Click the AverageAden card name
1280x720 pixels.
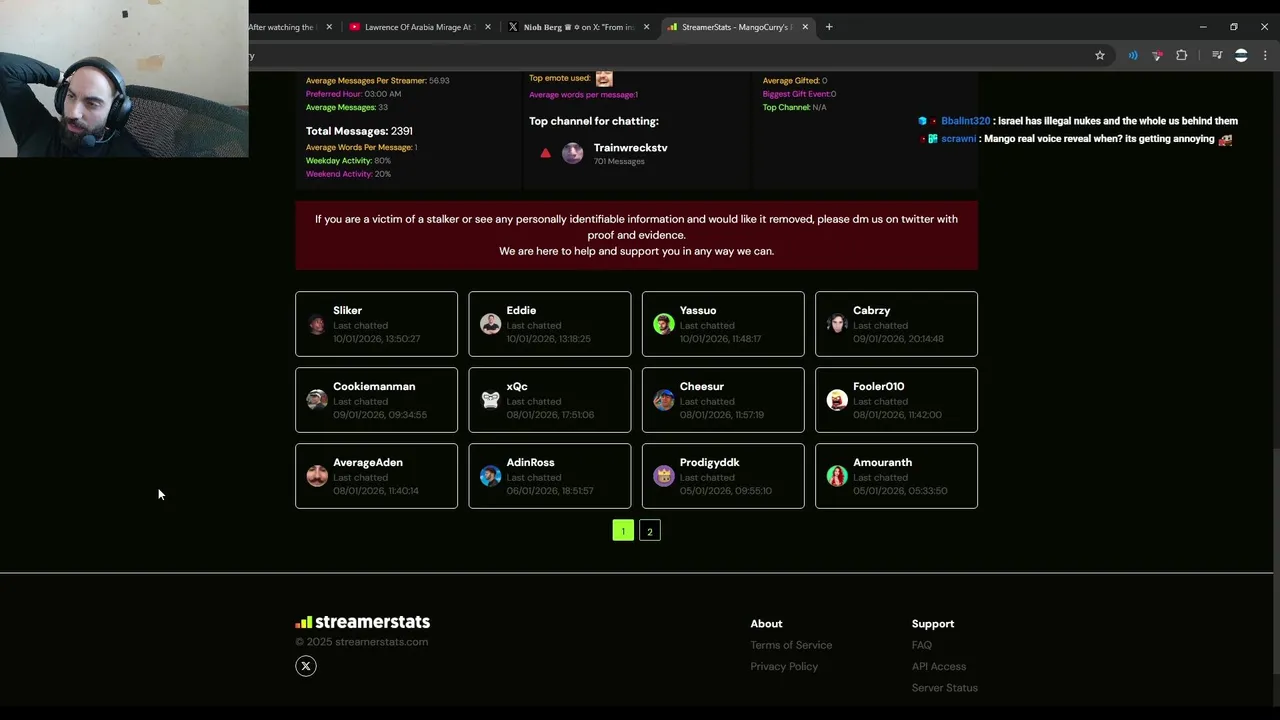coord(368,462)
